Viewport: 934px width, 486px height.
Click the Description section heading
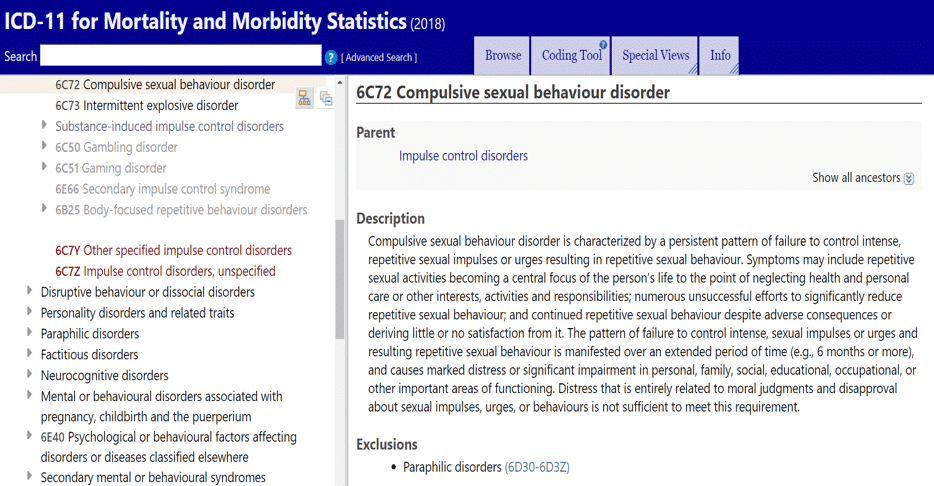(390, 219)
